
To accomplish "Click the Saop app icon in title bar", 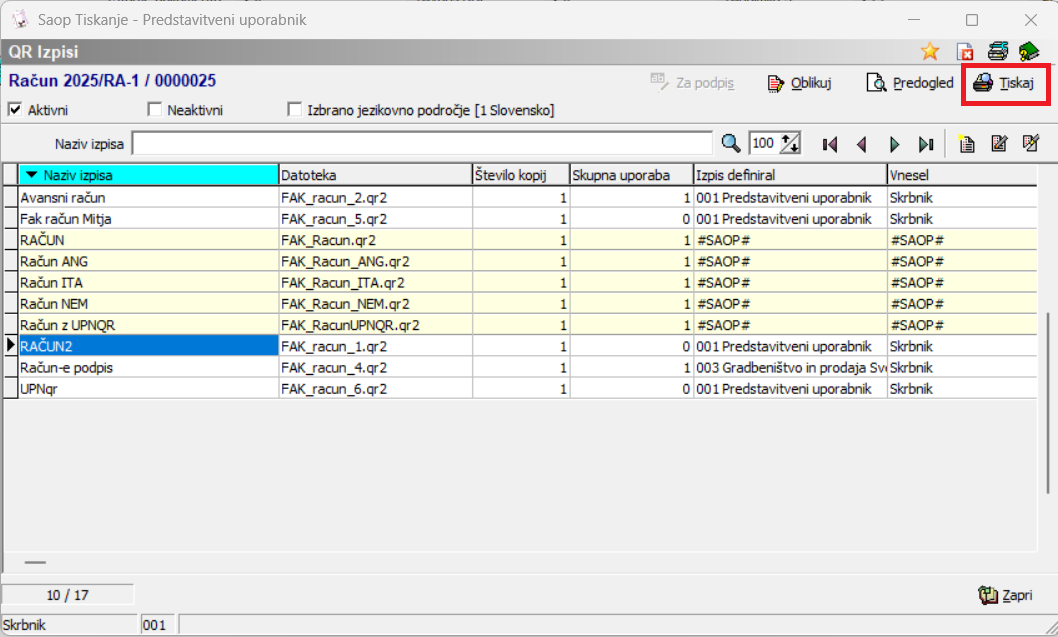I will click(20, 20).
